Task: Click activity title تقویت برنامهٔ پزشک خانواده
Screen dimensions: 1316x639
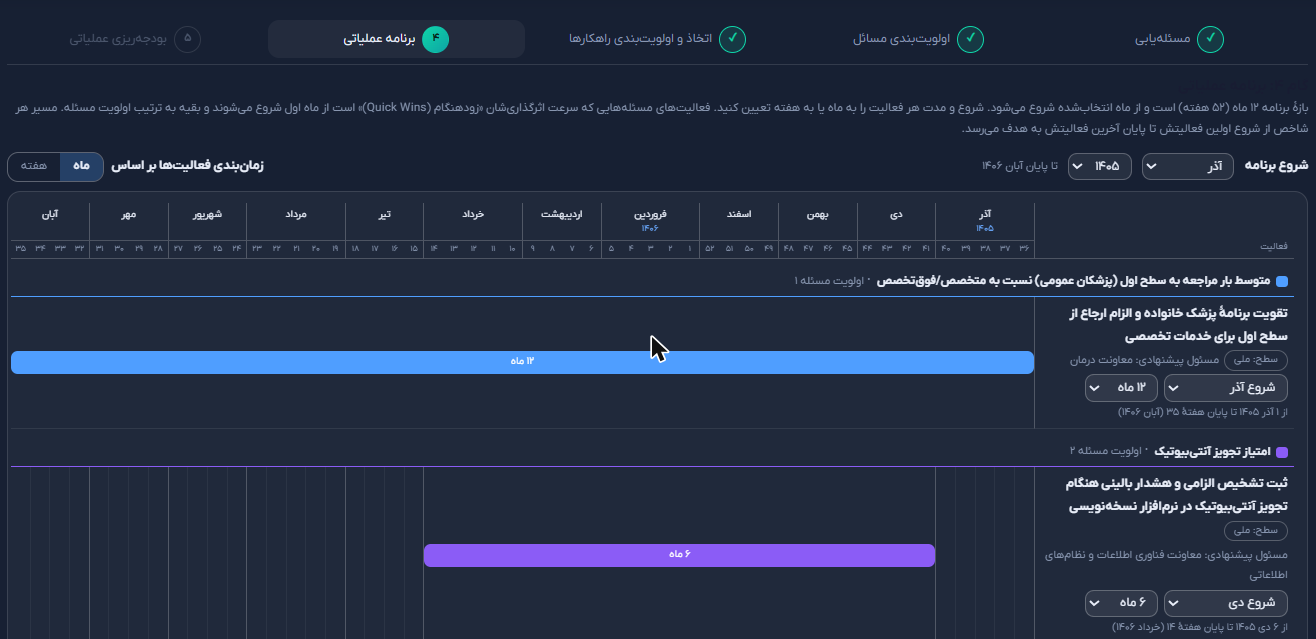Action: (1178, 326)
